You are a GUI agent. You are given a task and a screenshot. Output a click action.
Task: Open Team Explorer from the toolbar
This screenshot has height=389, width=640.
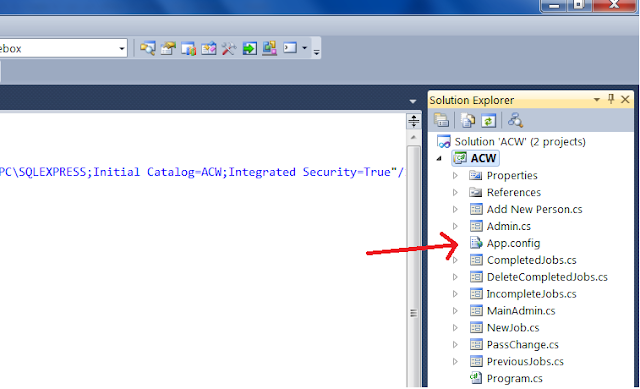188,49
